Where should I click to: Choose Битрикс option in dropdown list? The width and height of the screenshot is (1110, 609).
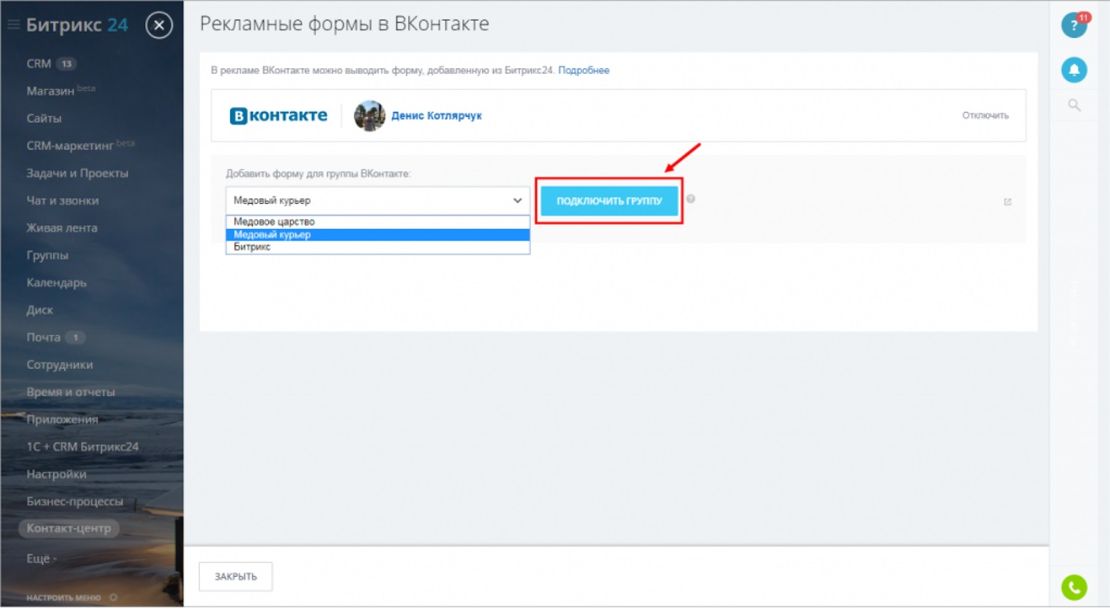pyautogui.click(x=252, y=247)
